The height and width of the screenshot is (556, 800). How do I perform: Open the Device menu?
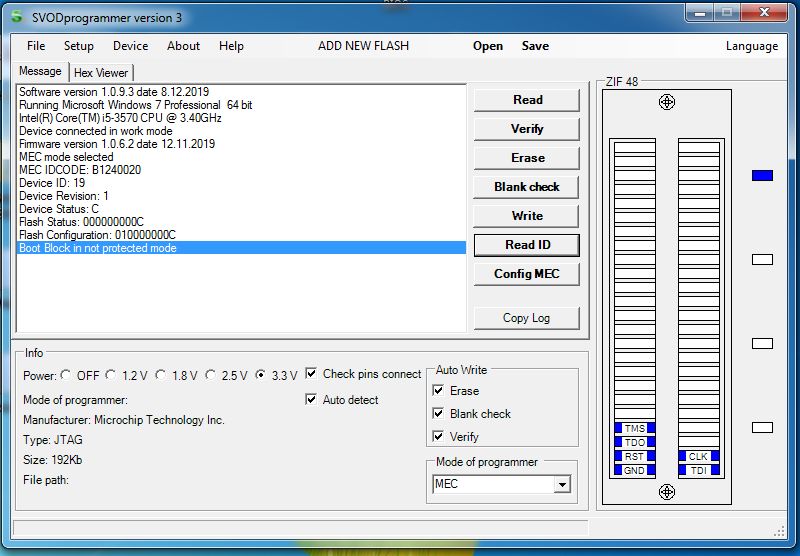[131, 46]
